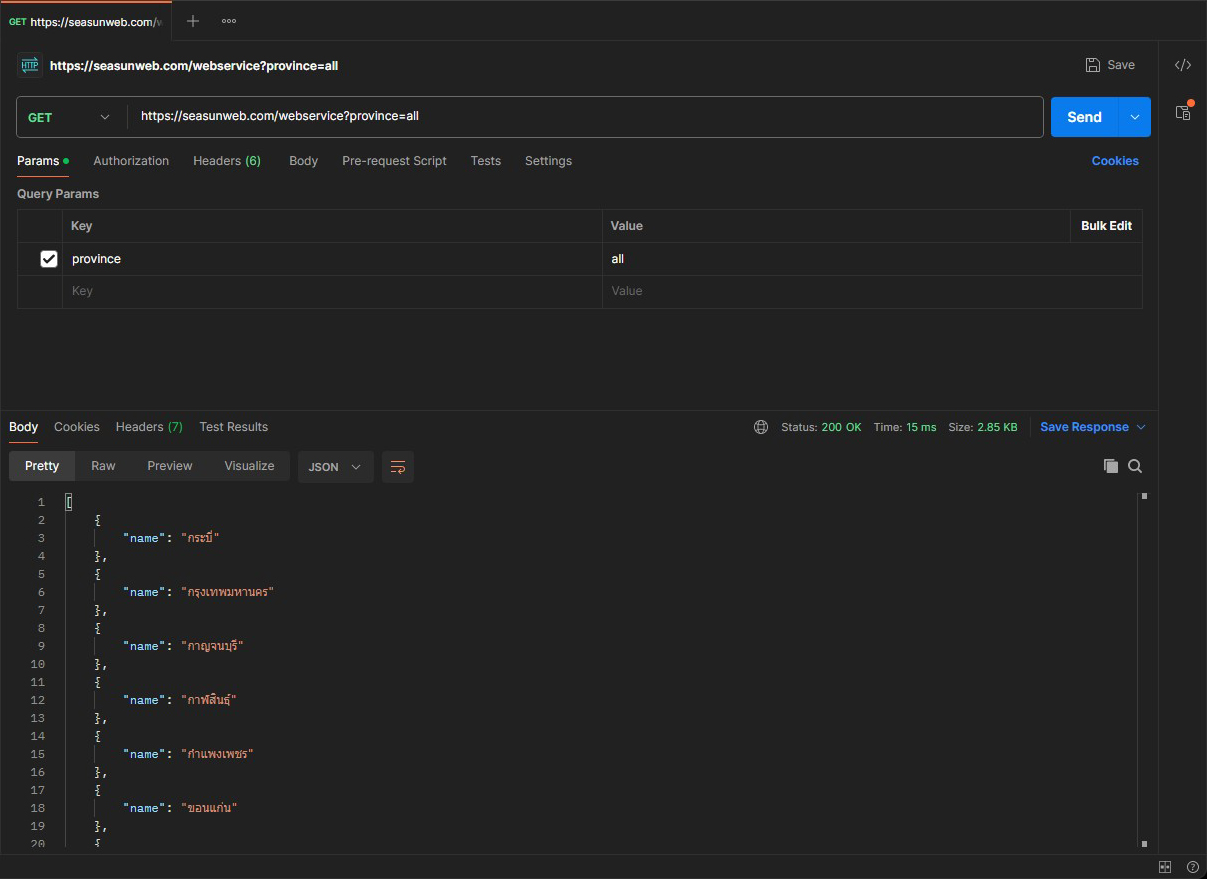Expand the Send button dropdown arrow
Viewport: 1207px width, 879px height.
(x=1135, y=117)
